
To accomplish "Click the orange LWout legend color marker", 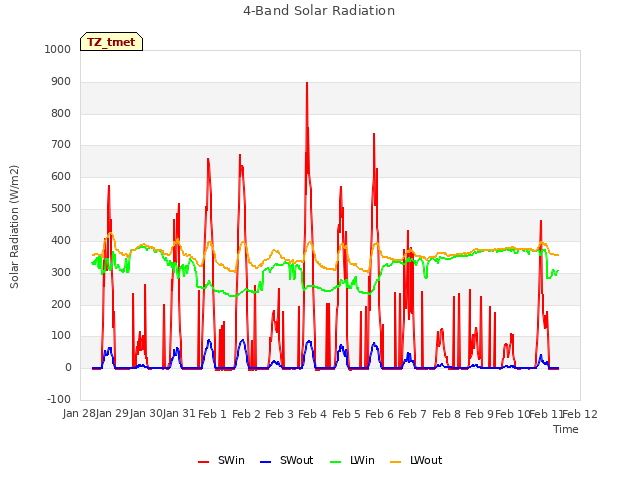I will pos(396,462).
